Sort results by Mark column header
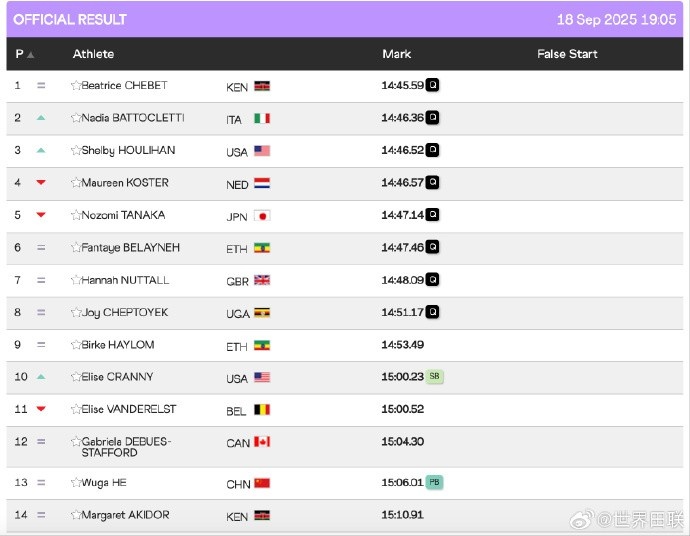Image resolution: width=690 pixels, height=536 pixels. [x=396, y=54]
